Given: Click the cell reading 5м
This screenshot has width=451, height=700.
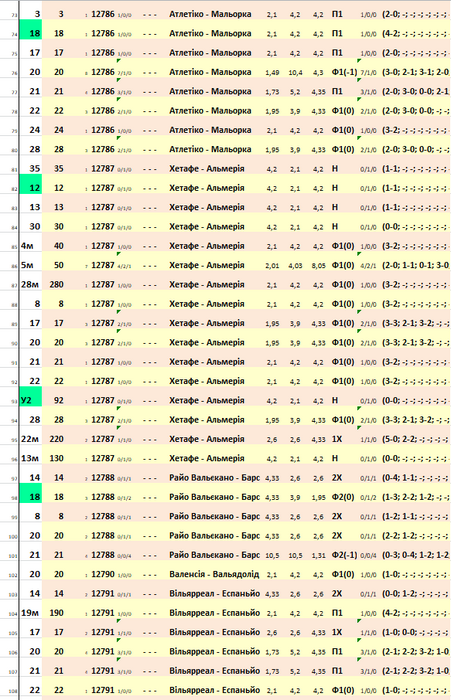Looking at the screenshot, I should click(30, 265).
